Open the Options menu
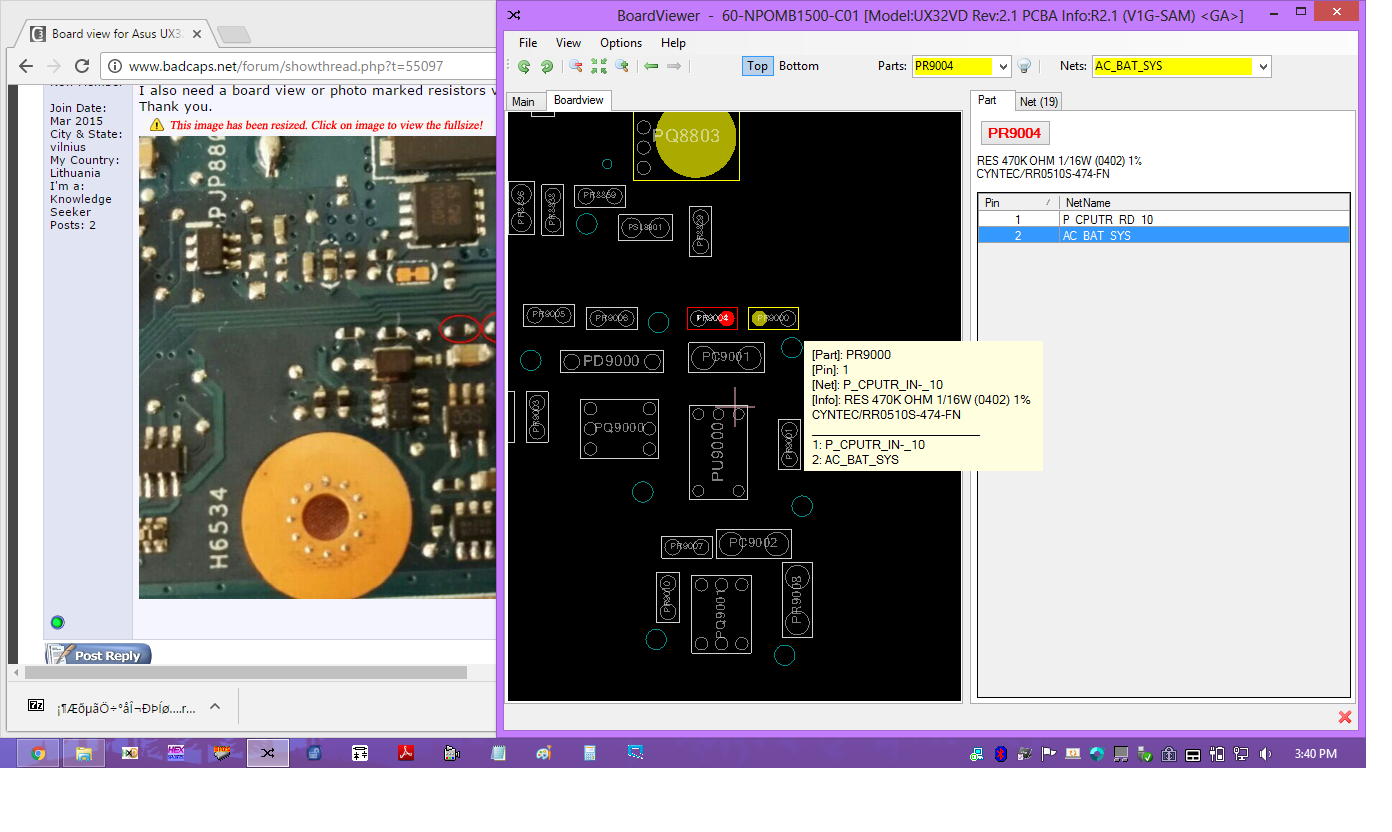Screen dimensions: 1392x832 [621, 43]
